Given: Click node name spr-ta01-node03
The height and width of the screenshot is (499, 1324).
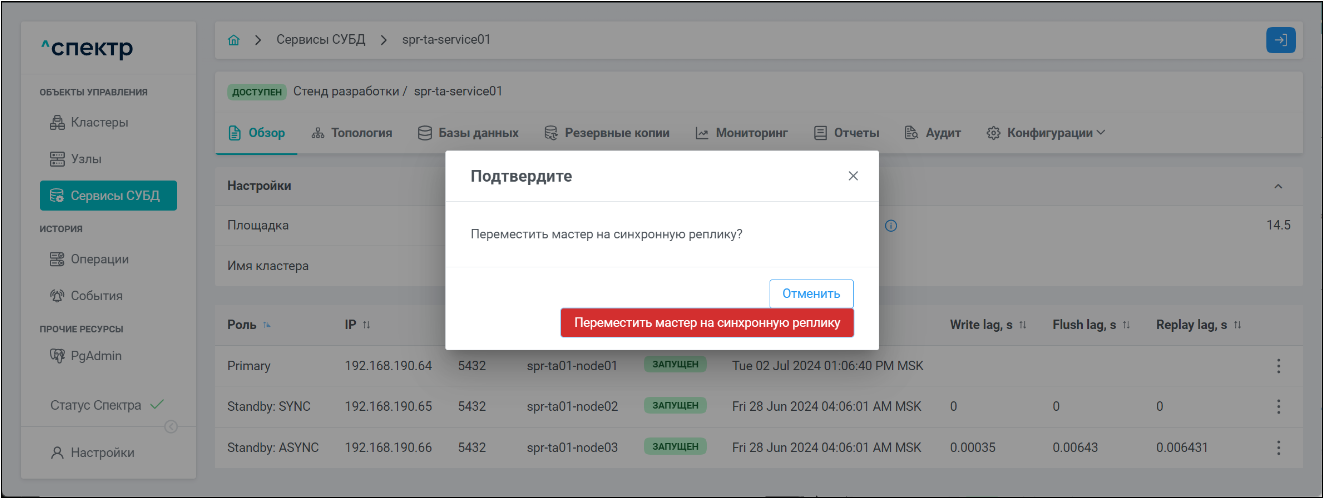Looking at the screenshot, I should [572, 447].
